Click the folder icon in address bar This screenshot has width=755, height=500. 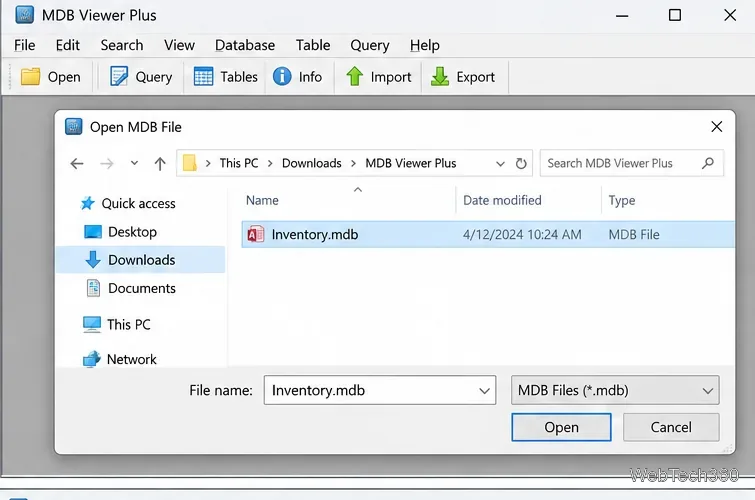[190, 163]
